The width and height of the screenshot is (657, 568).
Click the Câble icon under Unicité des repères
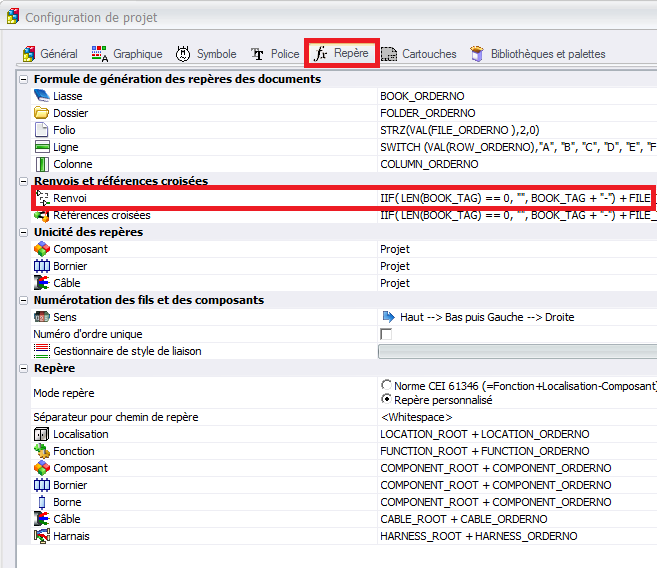pyautogui.click(x=41, y=283)
